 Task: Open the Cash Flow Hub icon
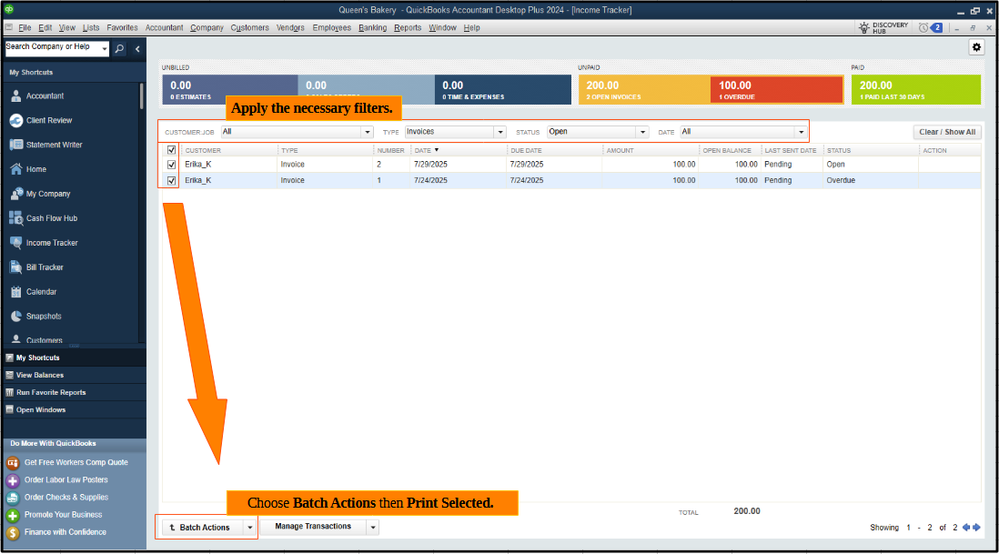tap(17, 218)
